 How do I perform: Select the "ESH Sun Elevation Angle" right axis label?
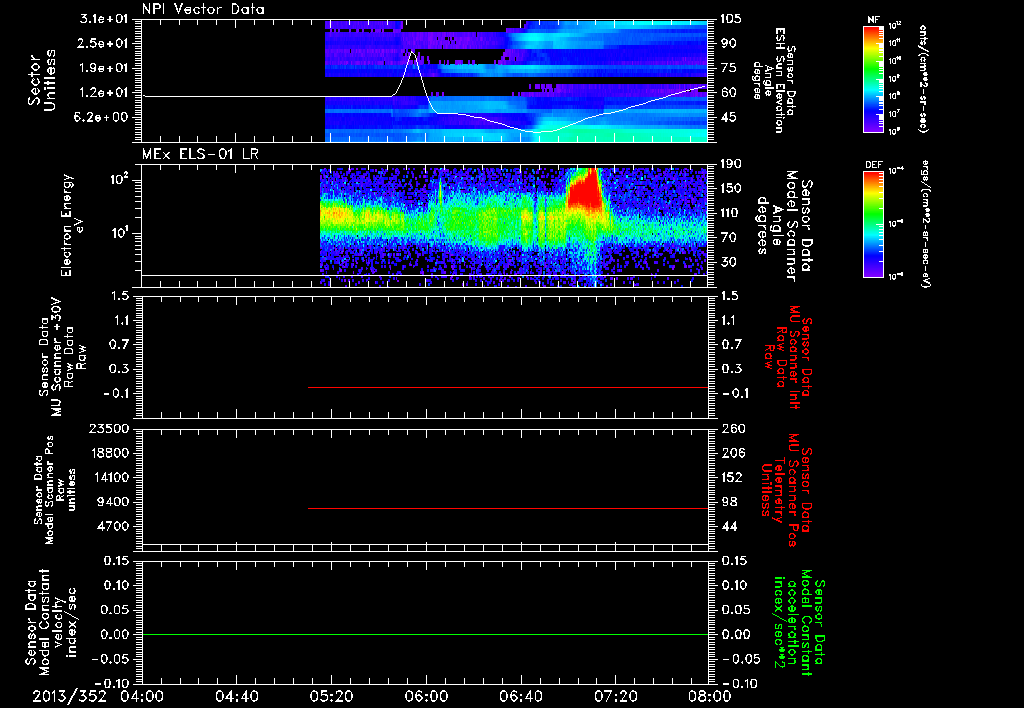tap(775, 80)
